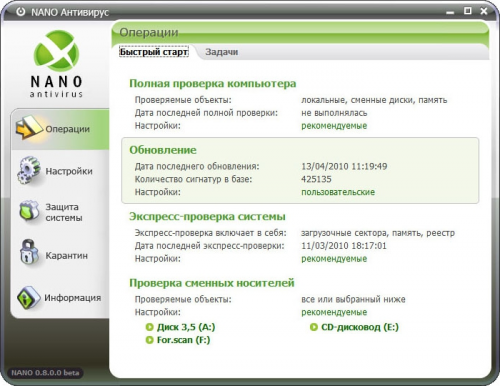This screenshot has width=500, height=386.
Task: Click the NANO 0.8.0.0 beta version label
Action: (x=45, y=373)
